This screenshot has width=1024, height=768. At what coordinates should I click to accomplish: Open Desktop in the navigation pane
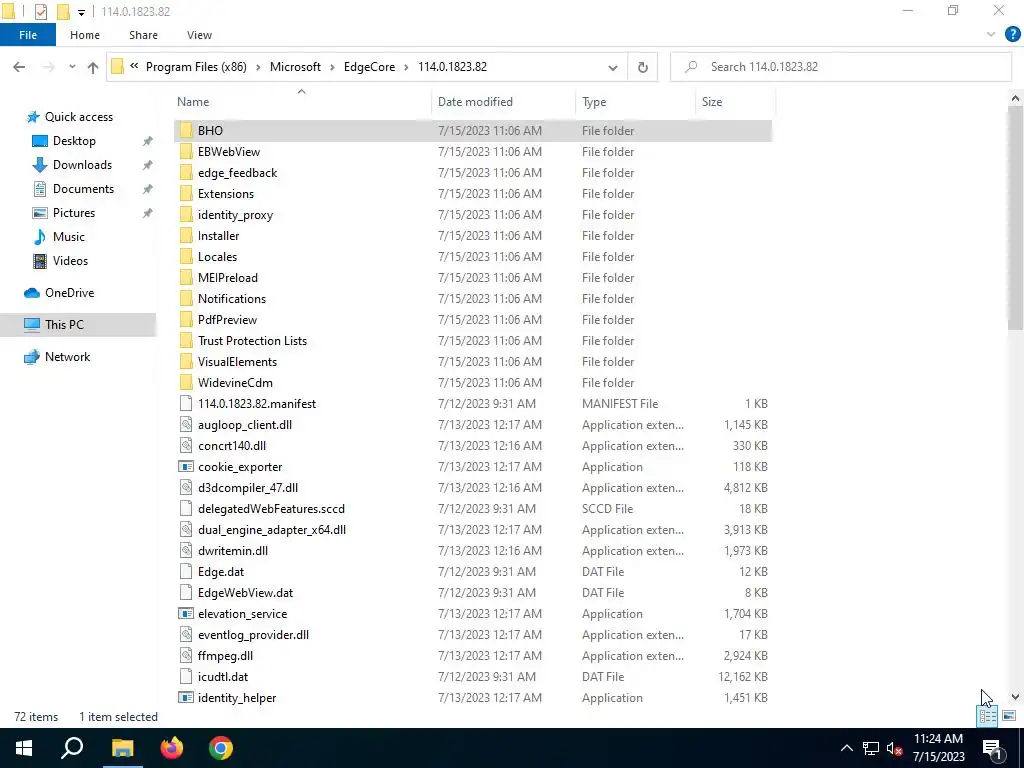[74, 141]
